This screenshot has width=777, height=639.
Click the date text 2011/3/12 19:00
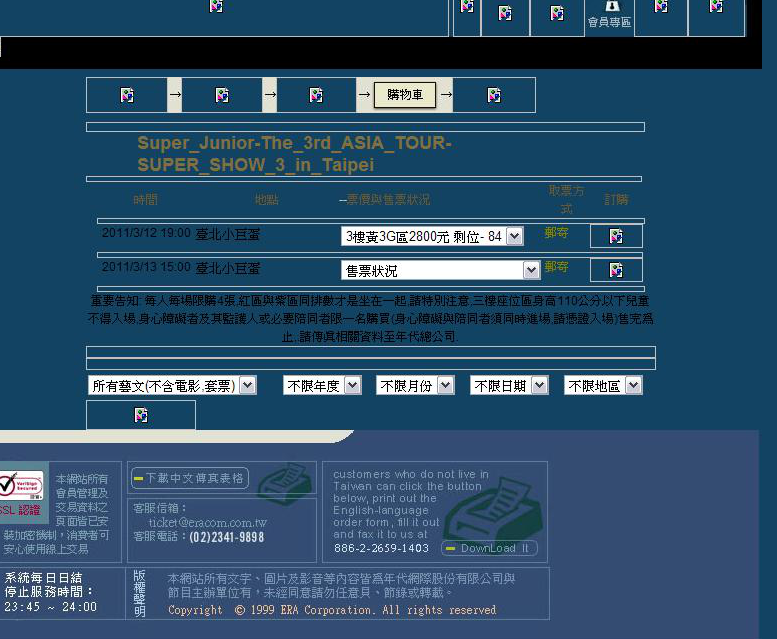click(146, 233)
